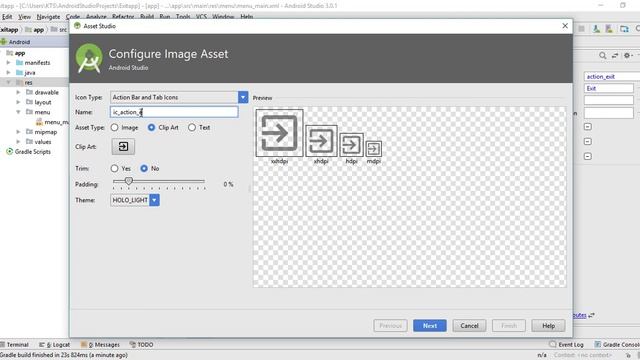Open the Navigate menu
Screen dimensions: 640x360
(48, 17)
